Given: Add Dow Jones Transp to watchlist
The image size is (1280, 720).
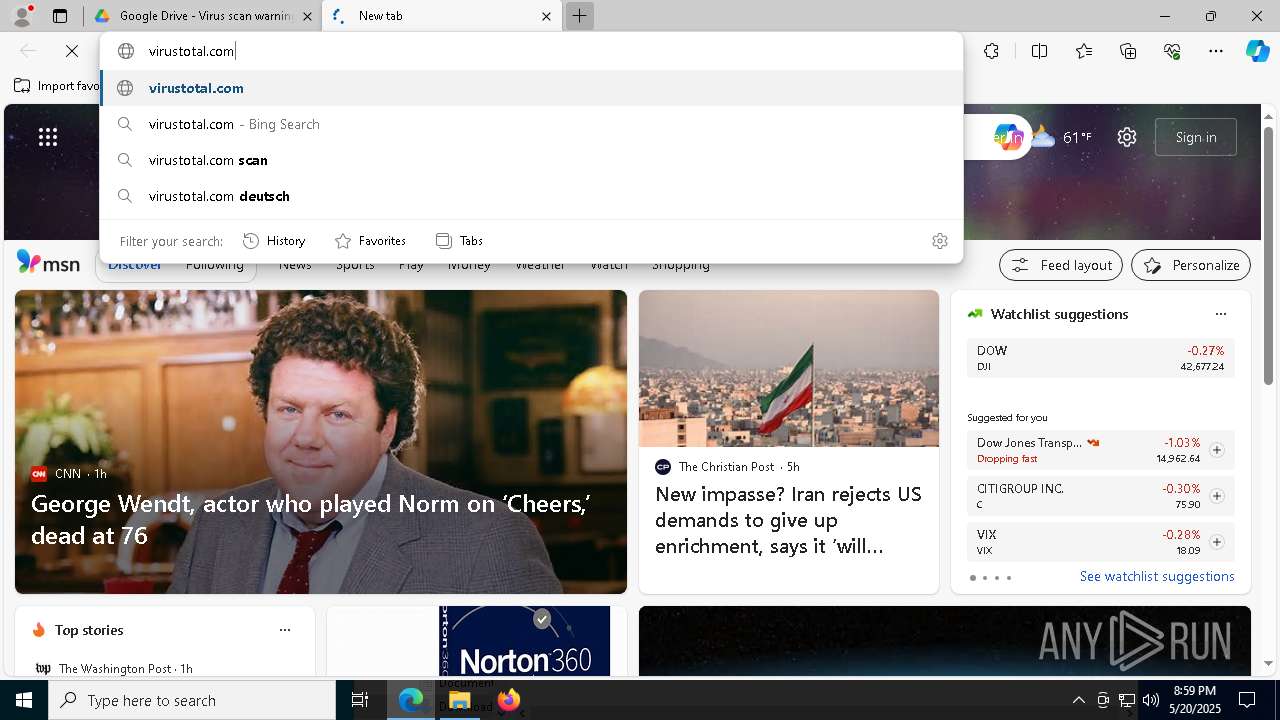Looking at the screenshot, I should pos(1216,450).
